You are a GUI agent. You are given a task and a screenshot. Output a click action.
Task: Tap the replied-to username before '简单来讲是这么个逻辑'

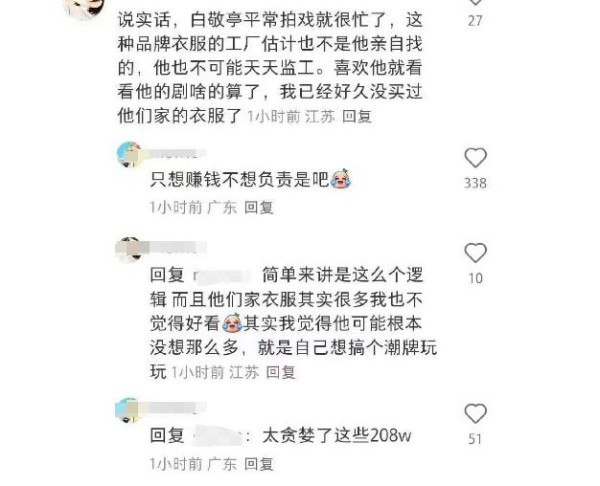223,276
